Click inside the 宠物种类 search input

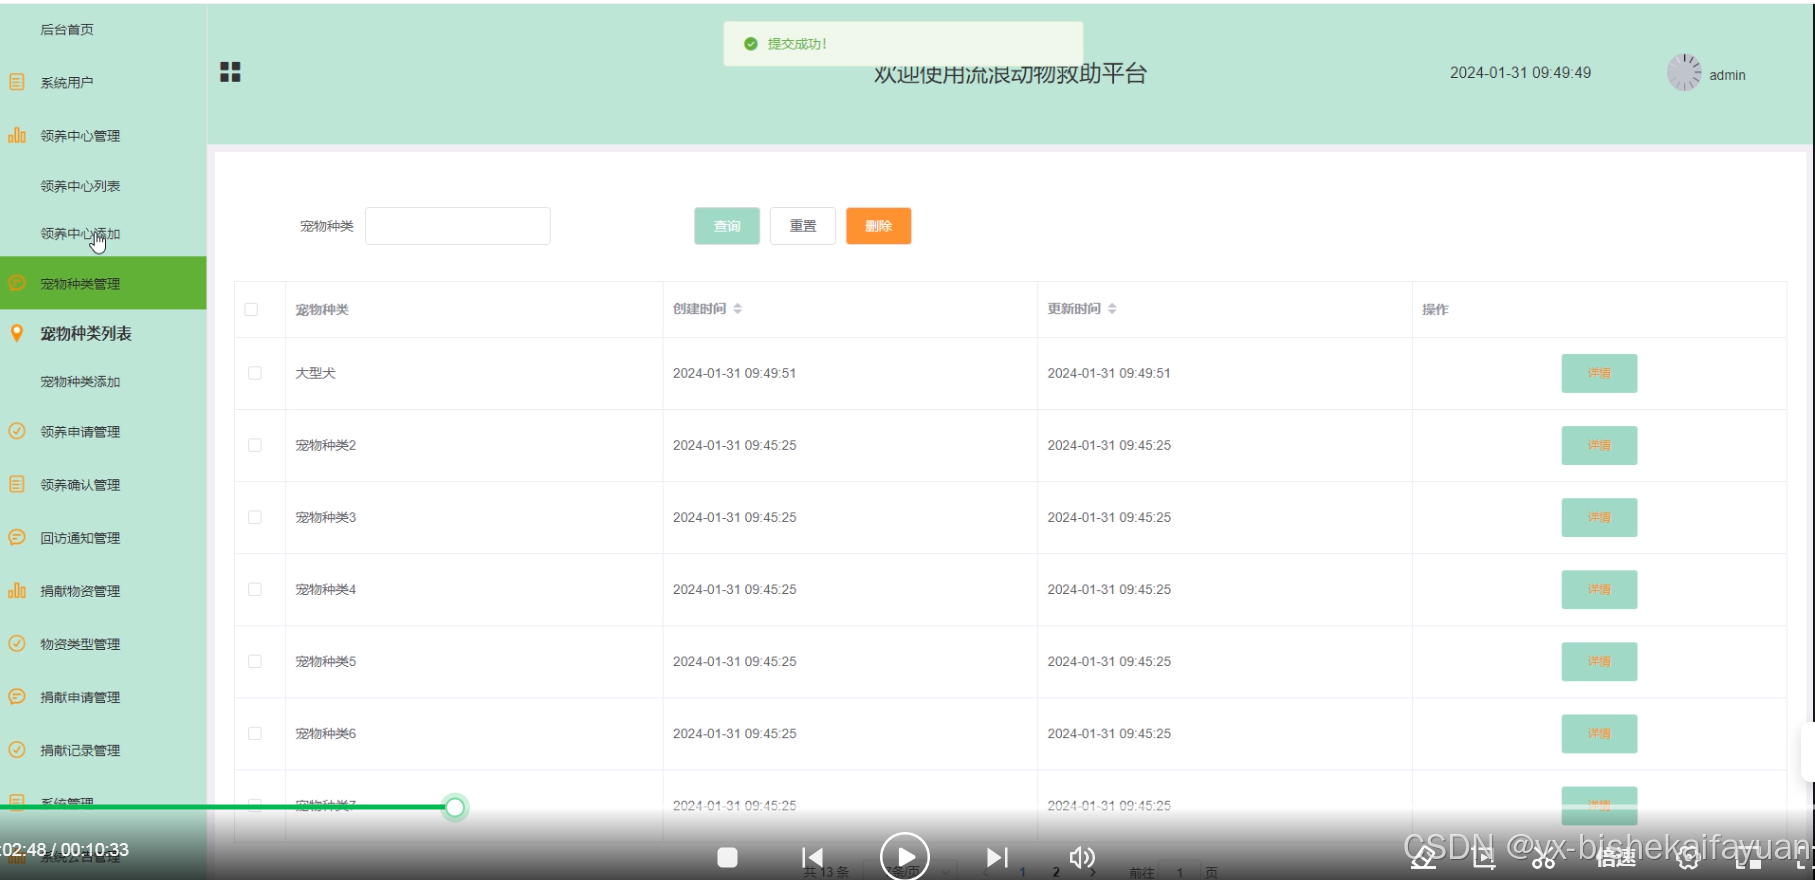tap(458, 226)
